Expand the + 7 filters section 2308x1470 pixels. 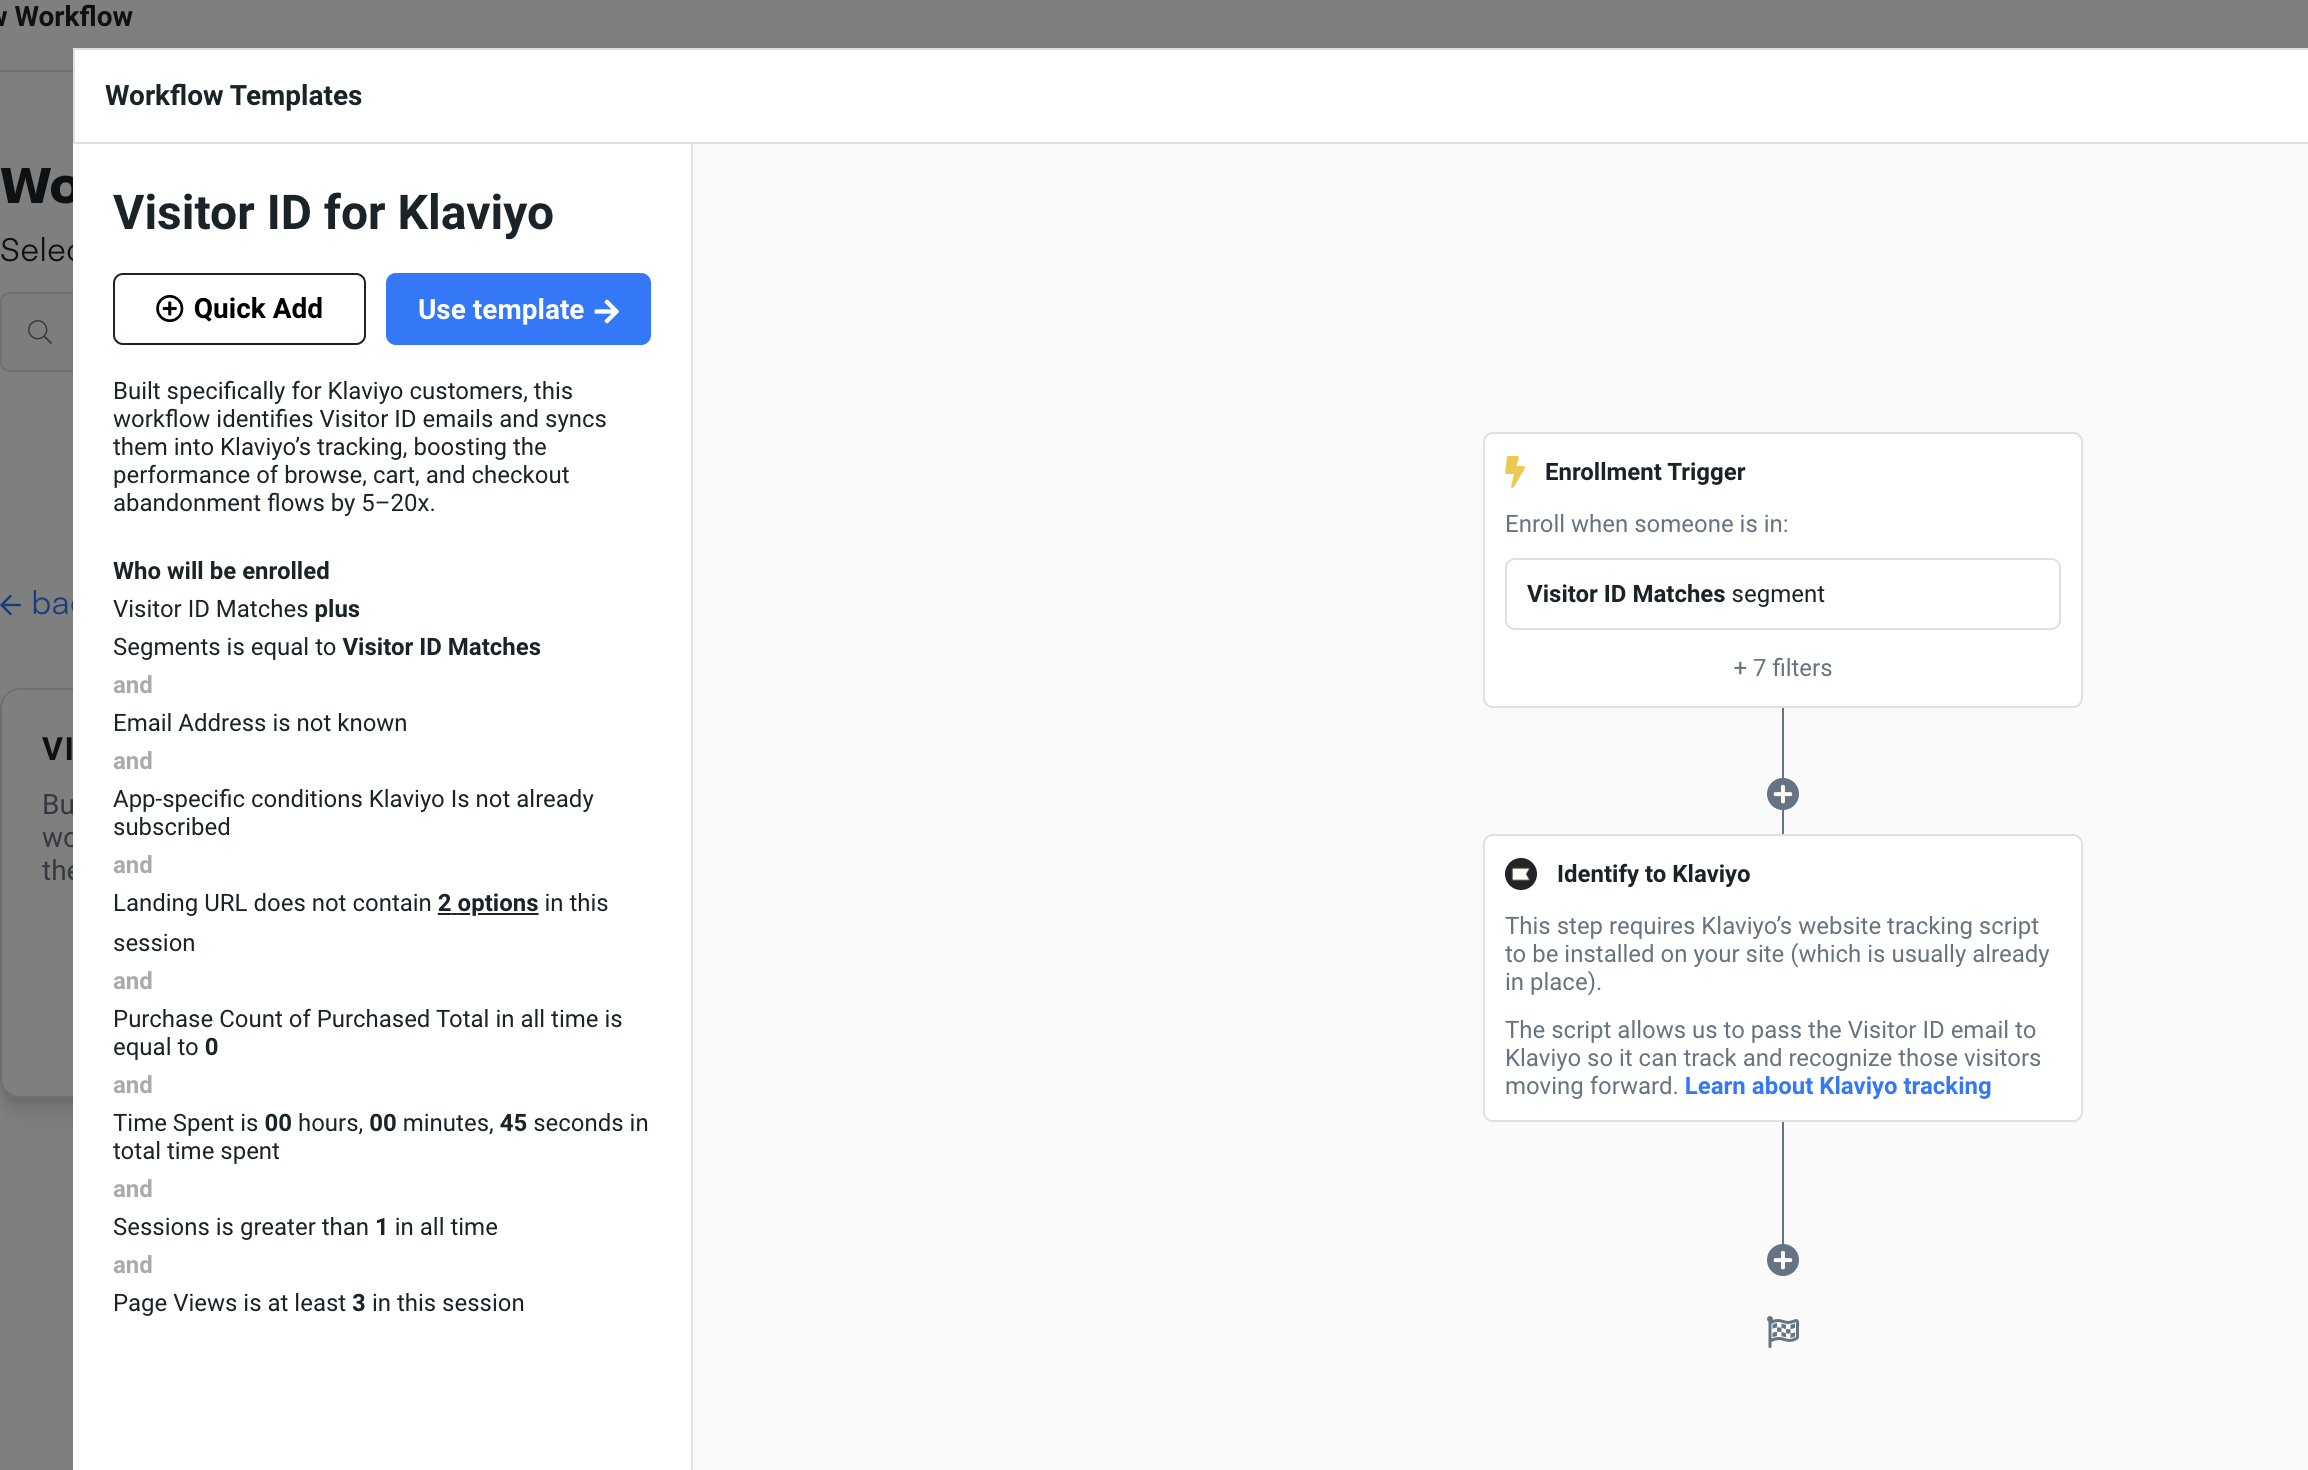click(x=1782, y=668)
